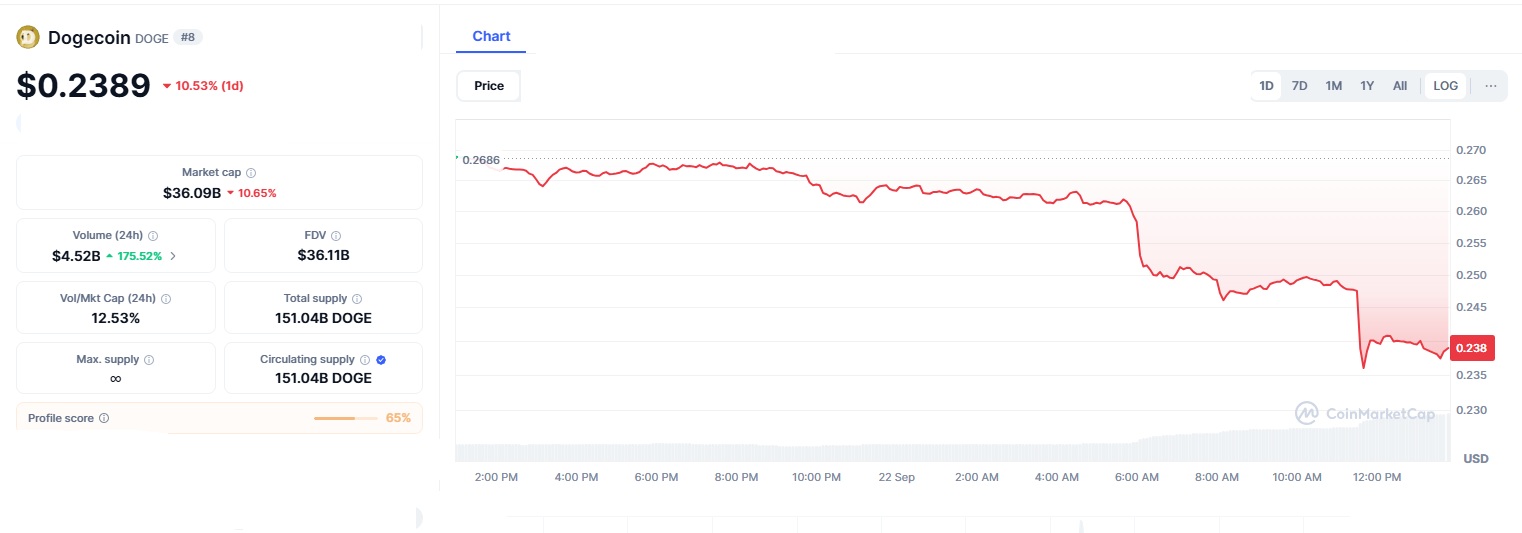1522x533 pixels.
Task: Select the 1Y time range
Action: point(1367,86)
